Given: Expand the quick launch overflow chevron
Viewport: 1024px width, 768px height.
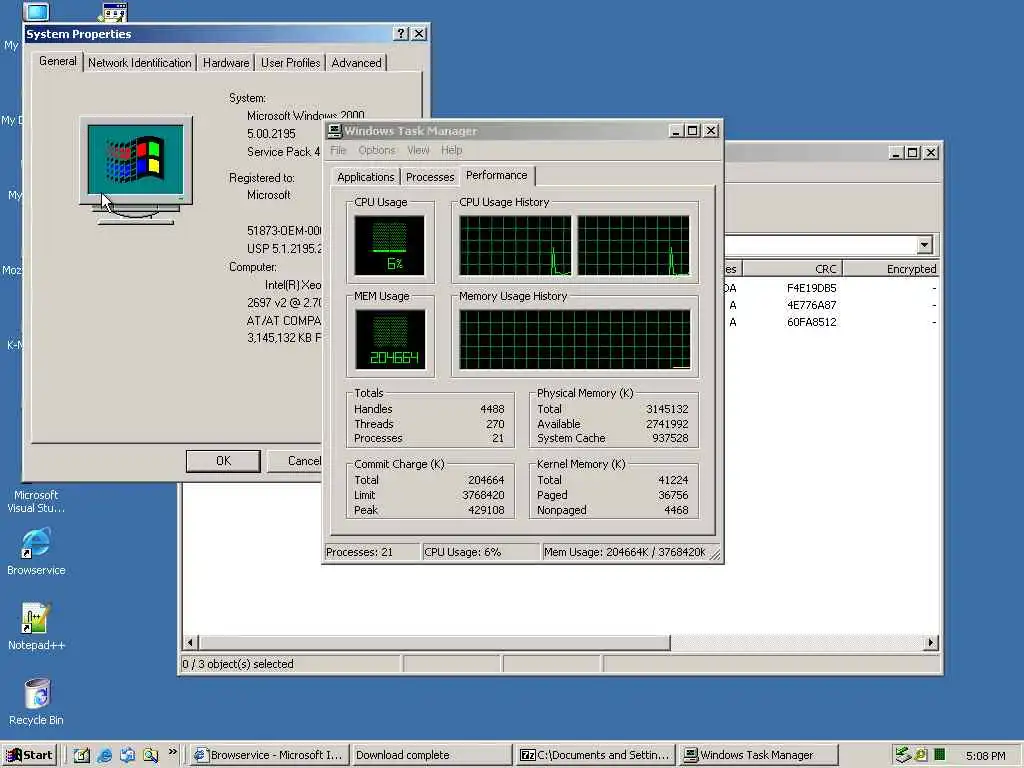Looking at the screenshot, I should pyautogui.click(x=172, y=752).
